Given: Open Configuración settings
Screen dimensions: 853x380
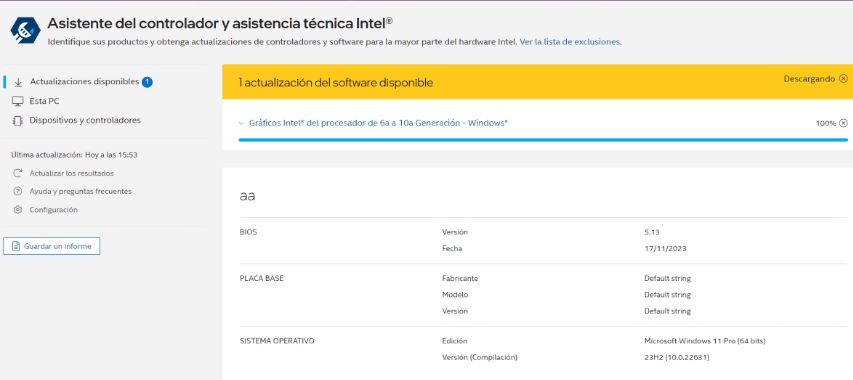Looking at the screenshot, I should [53, 210].
